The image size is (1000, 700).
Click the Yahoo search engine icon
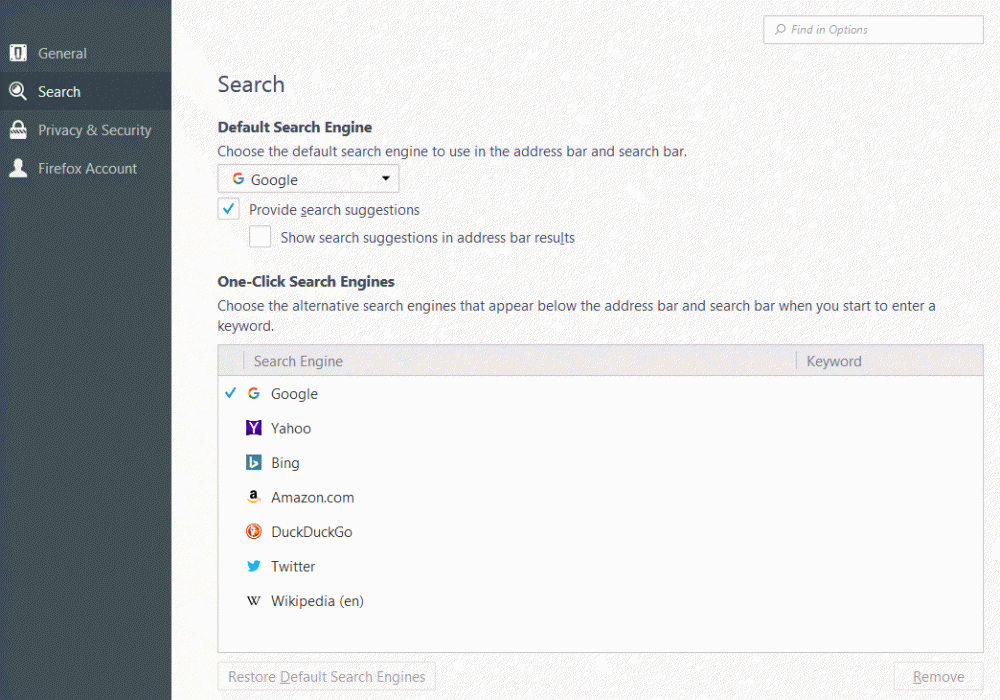[x=254, y=428]
